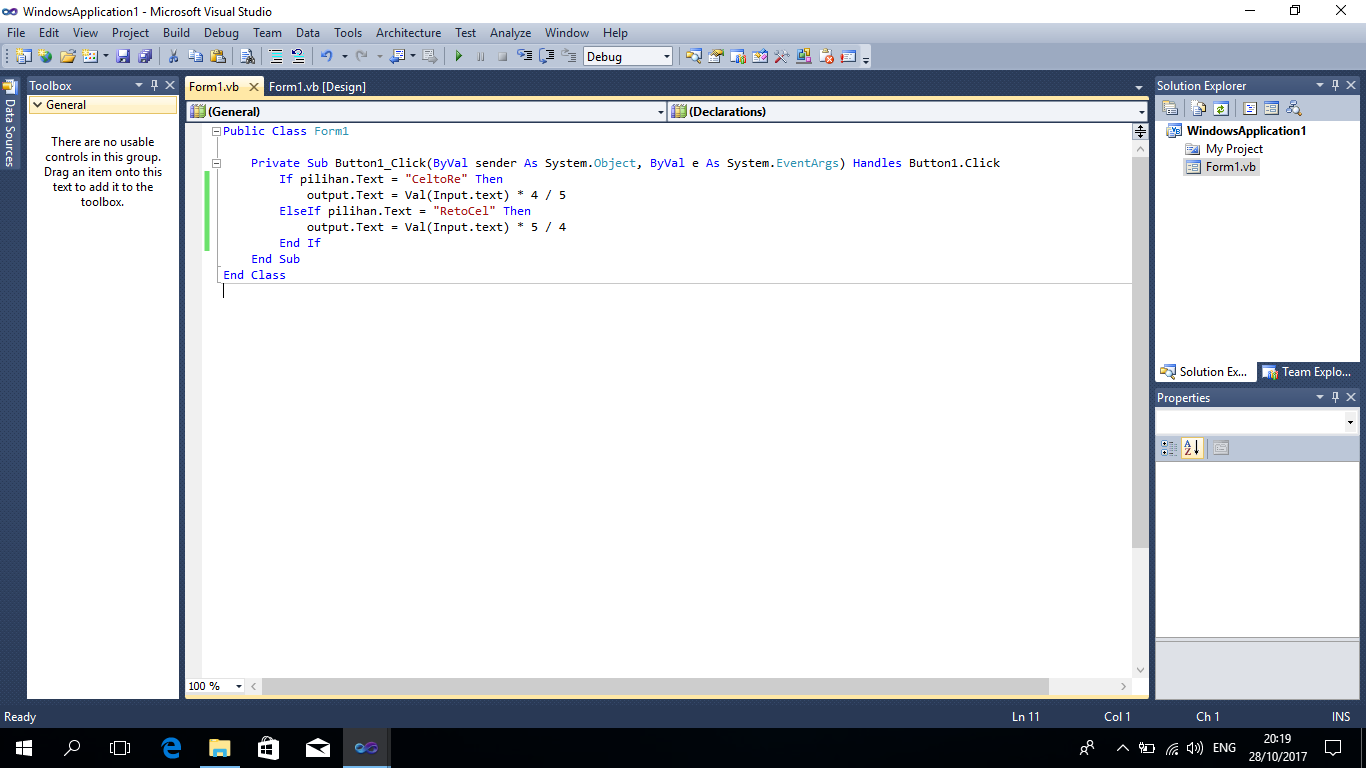
Task: Click the Paste icon on the toolbar
Action: click(x=217, y=56)
